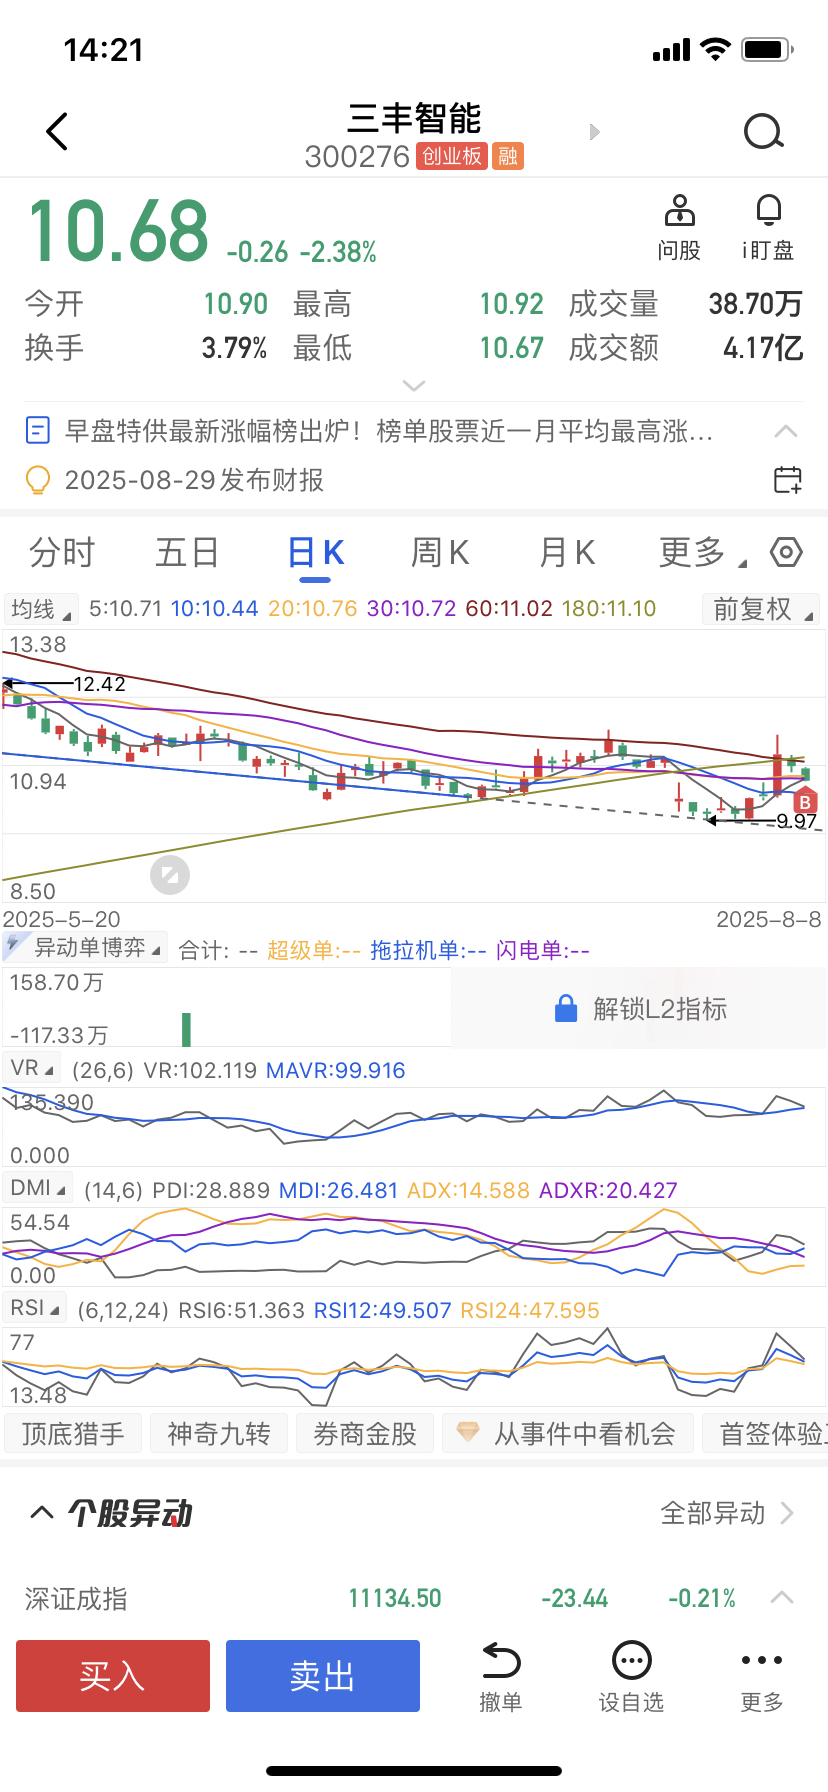The height and width of the screenshot is (1792, 828).
Task: Tap the green bar in 异动单 volume chart
Action: [x=186, y=1029]
